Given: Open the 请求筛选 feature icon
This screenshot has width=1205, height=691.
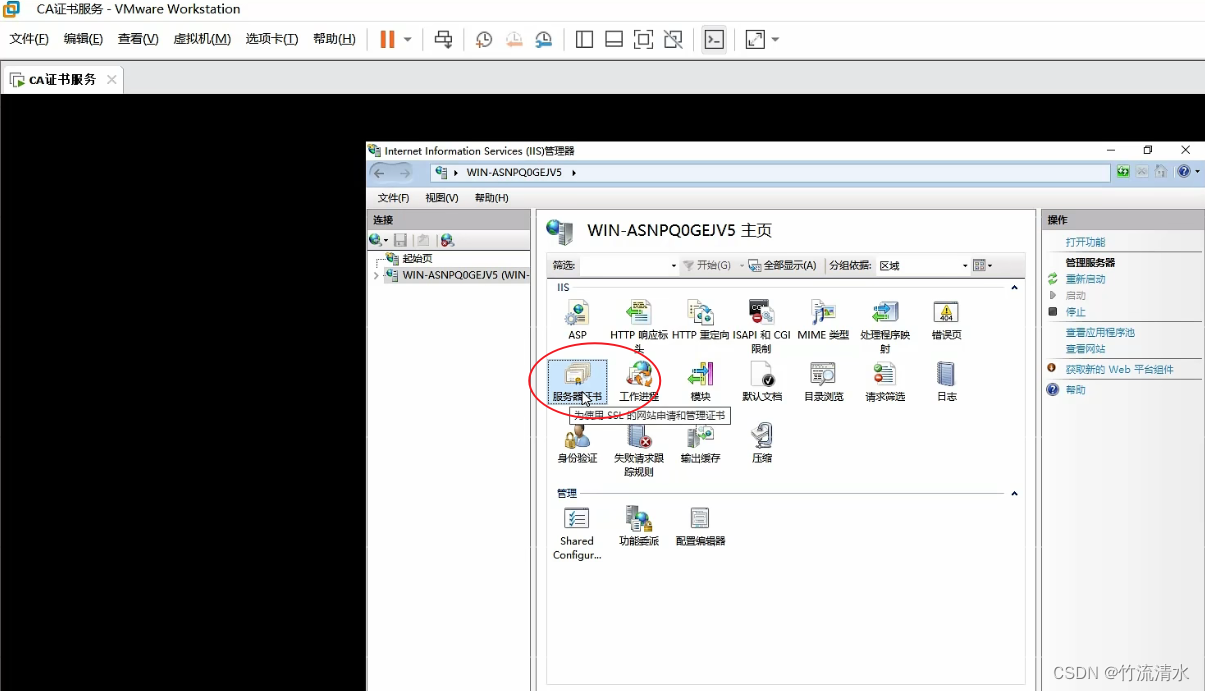Looking at the screenshot, I should point(885,375).
